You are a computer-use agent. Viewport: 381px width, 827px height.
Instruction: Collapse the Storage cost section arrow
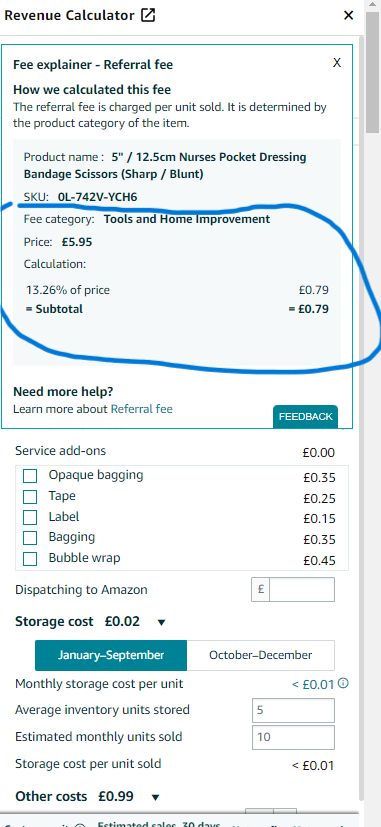(x=161, y=622)
